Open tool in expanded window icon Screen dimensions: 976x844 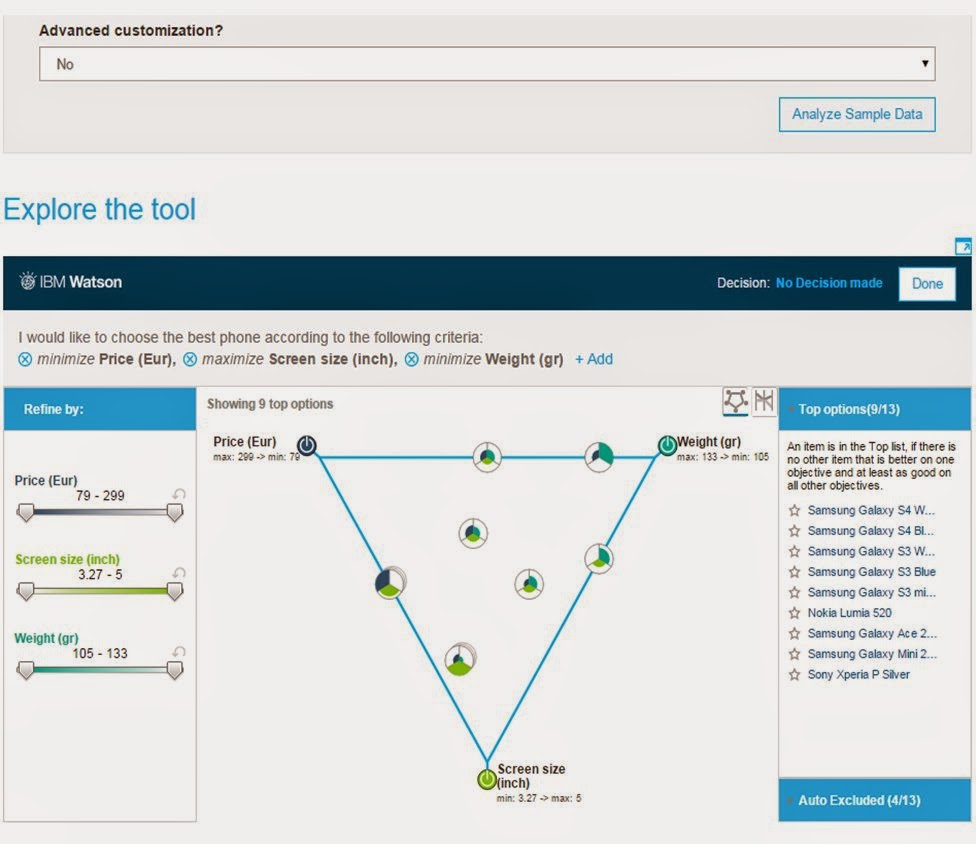[x=962, y=246]
